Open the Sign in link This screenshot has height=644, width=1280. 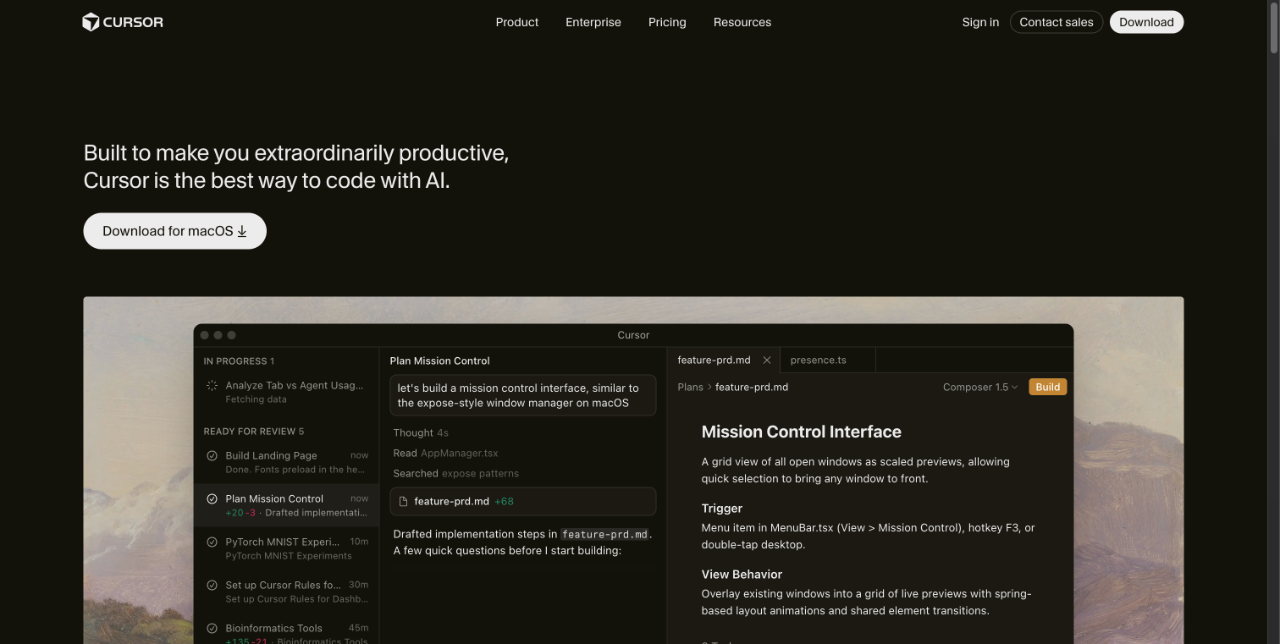click(x=980, y=21)
